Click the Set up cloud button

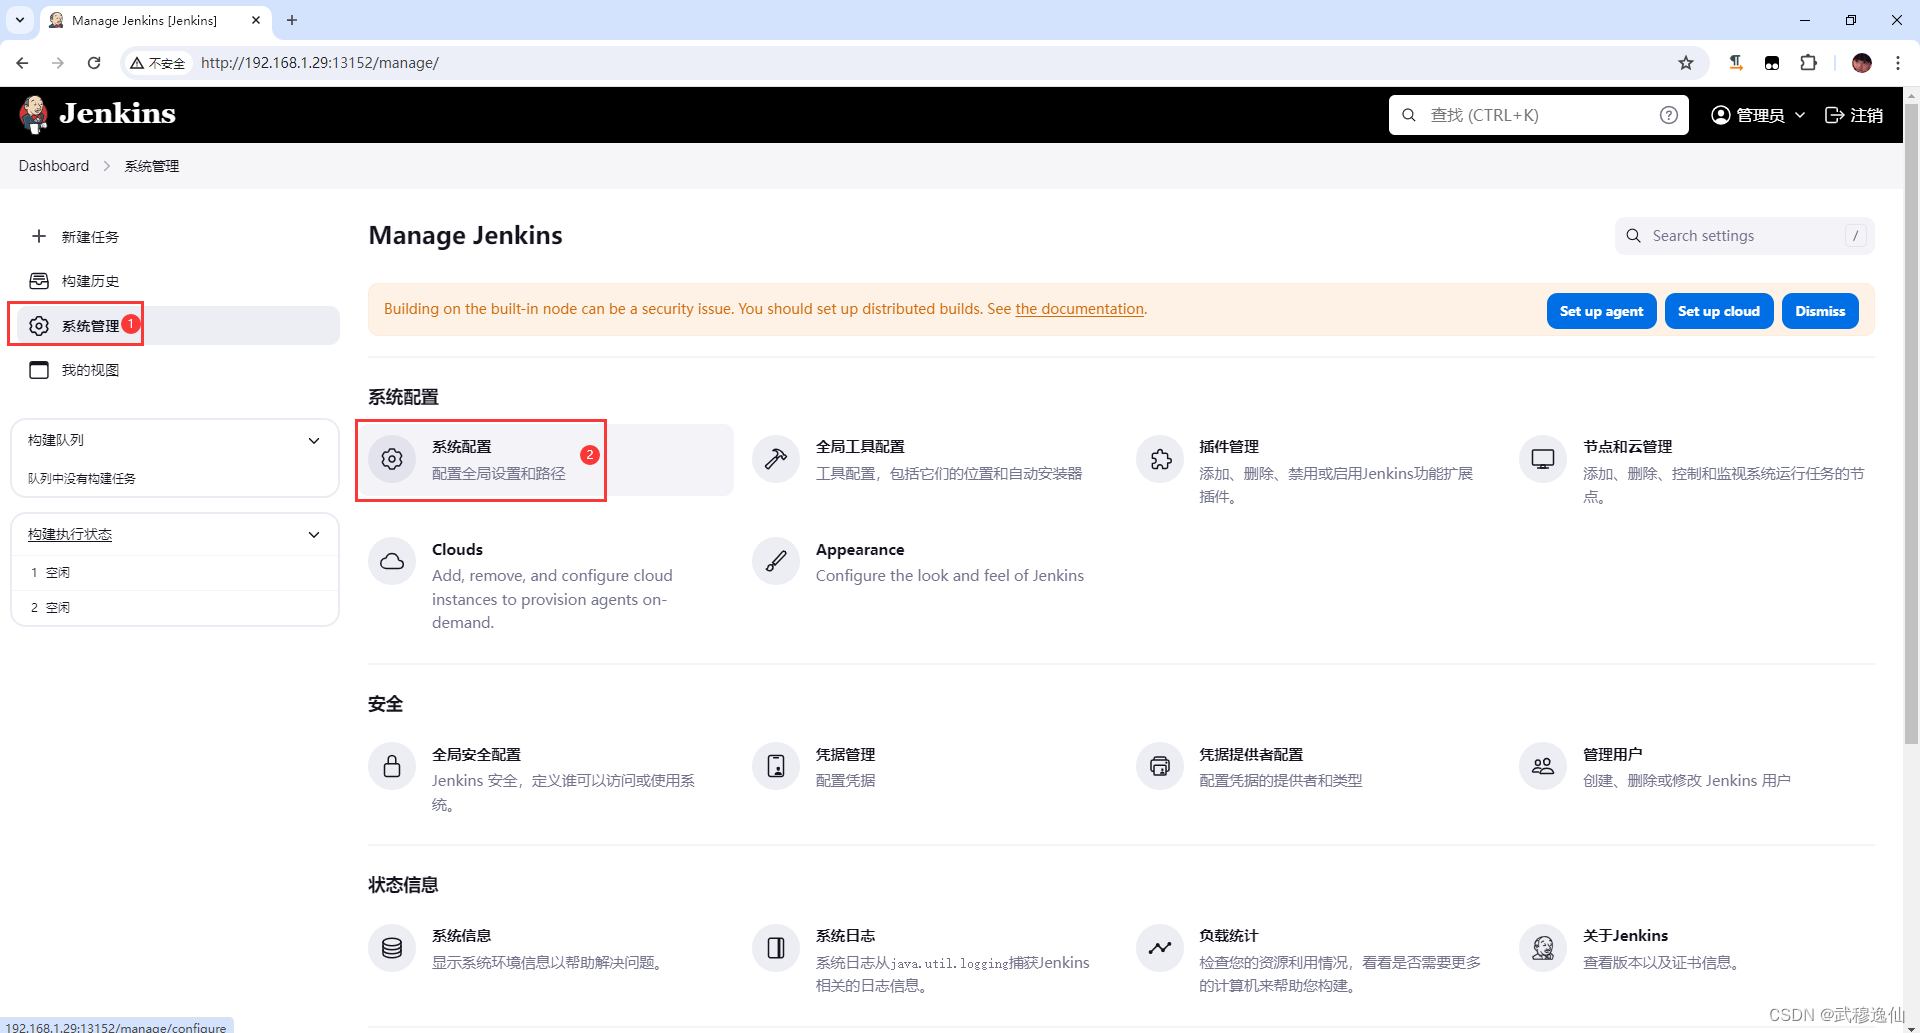click(x=1718, y=311)
